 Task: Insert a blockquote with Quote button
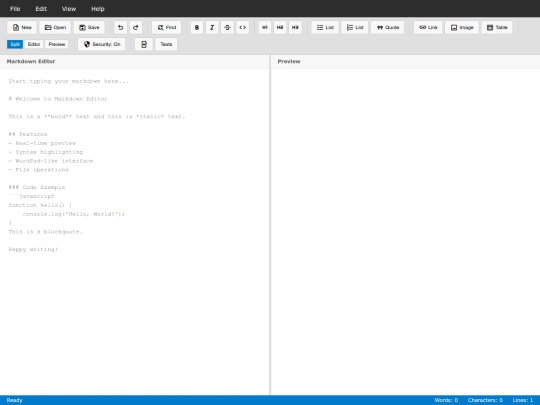click(387, 28)
